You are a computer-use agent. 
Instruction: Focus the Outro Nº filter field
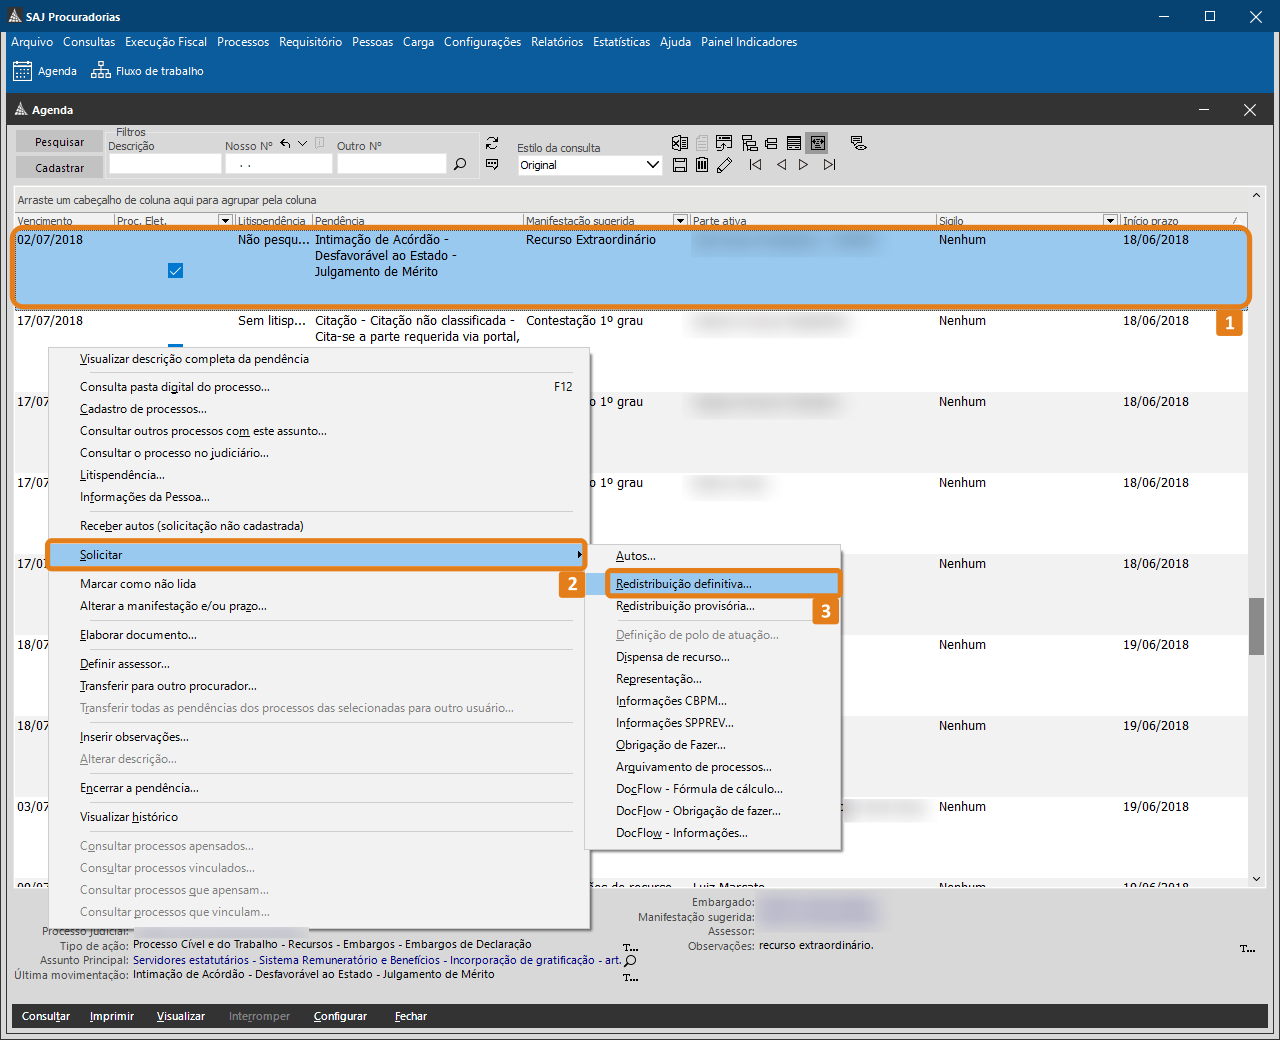391,164
